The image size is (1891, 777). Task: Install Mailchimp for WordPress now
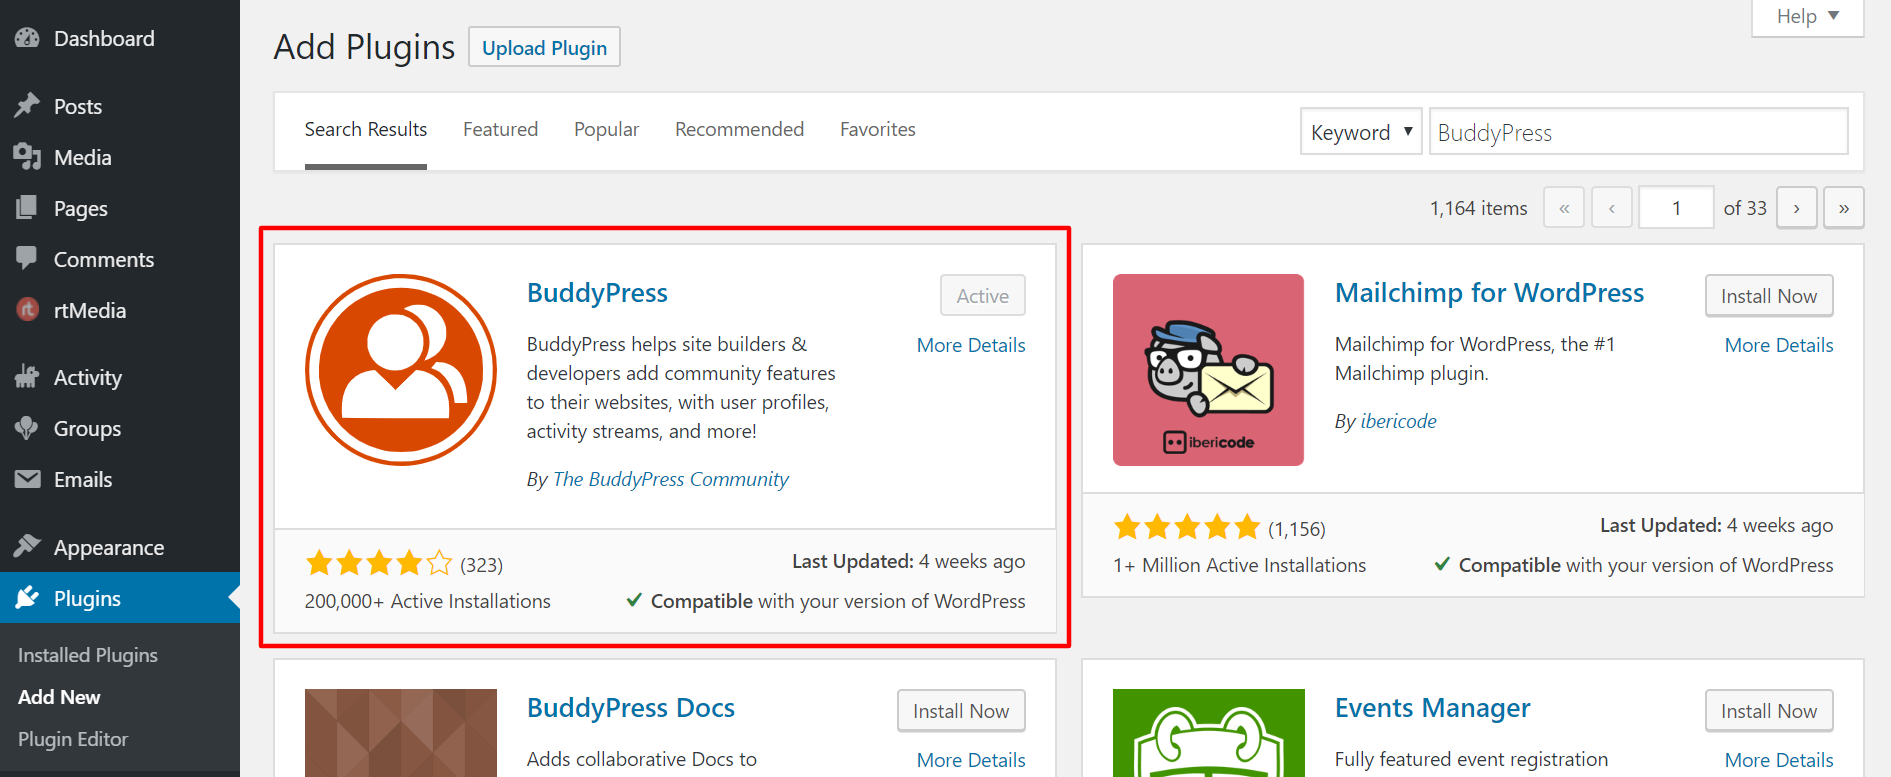[x=1769, y=295]
